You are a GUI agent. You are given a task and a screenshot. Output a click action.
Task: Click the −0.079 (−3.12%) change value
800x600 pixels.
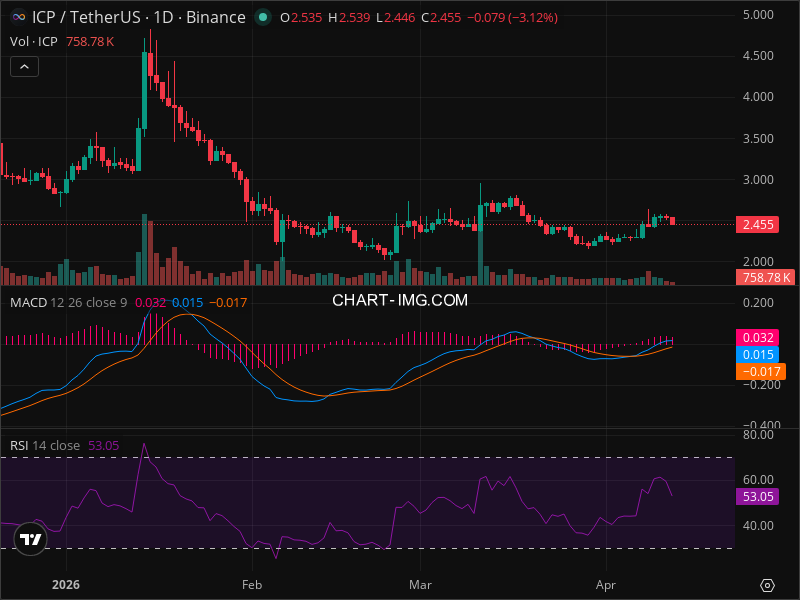point(513,18)
